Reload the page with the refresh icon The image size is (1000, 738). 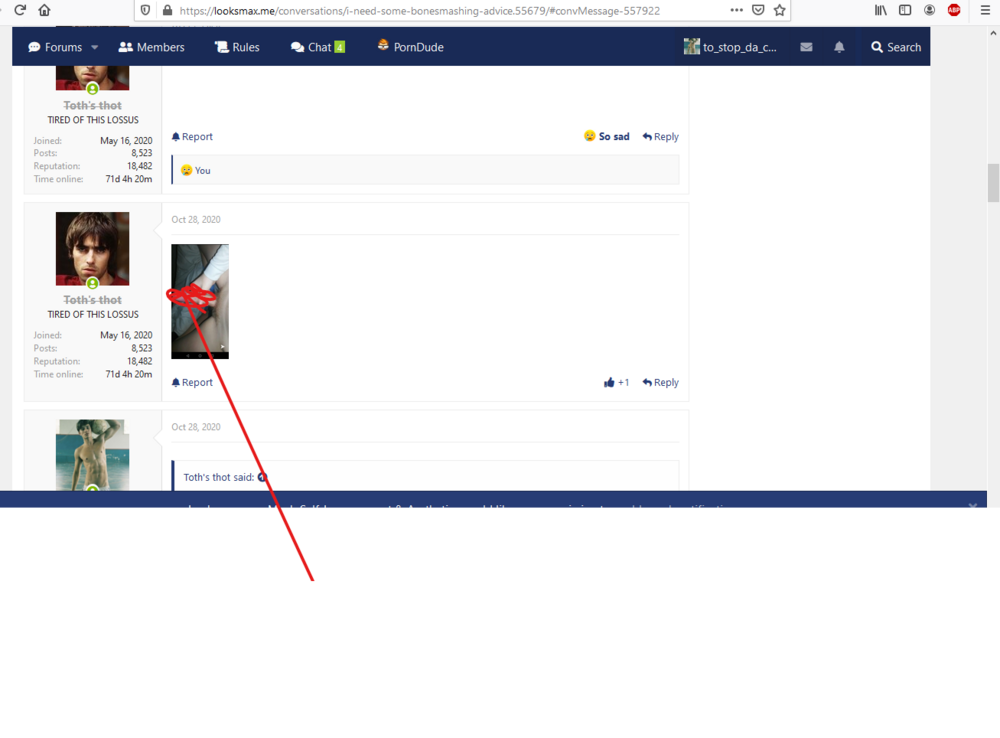(x=20, y=10)
